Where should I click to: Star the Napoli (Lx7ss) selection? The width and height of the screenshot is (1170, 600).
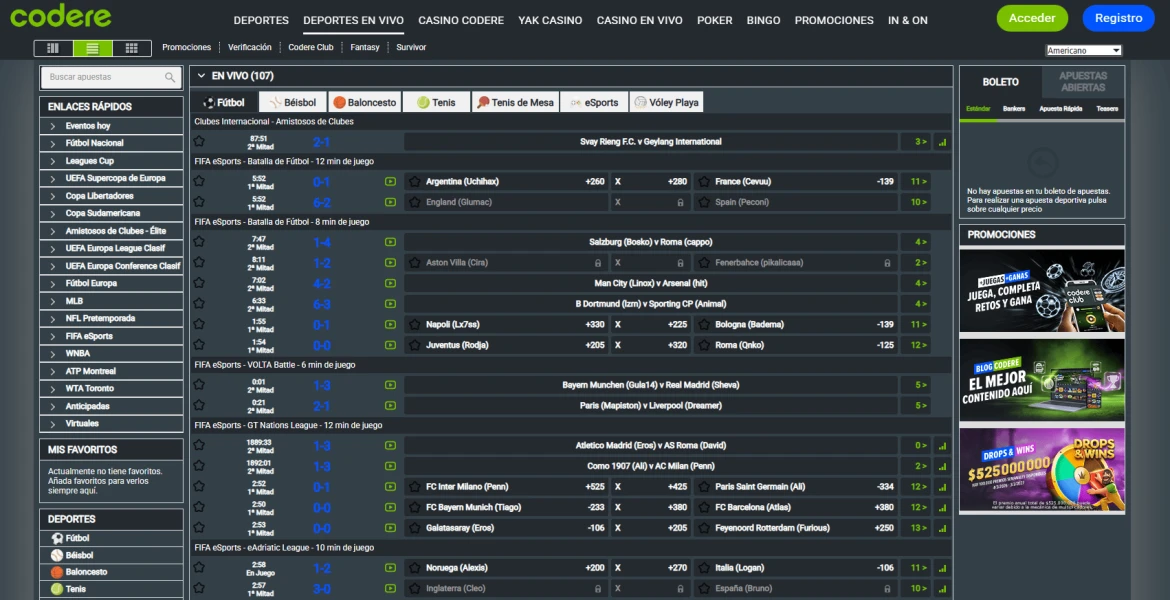(x=415, y=325)
